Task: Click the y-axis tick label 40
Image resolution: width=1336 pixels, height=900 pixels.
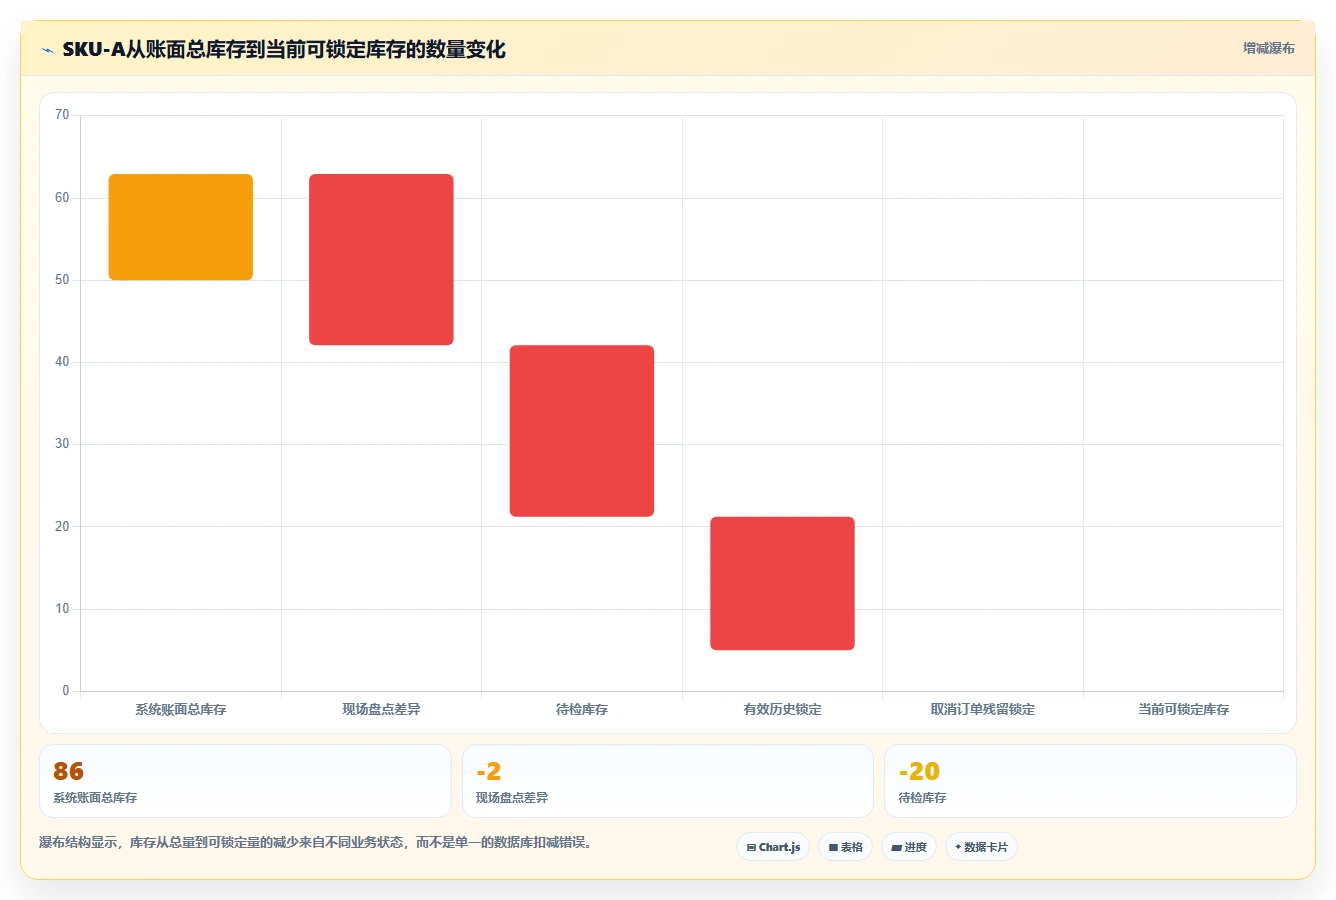Action: tap(62, 362)
